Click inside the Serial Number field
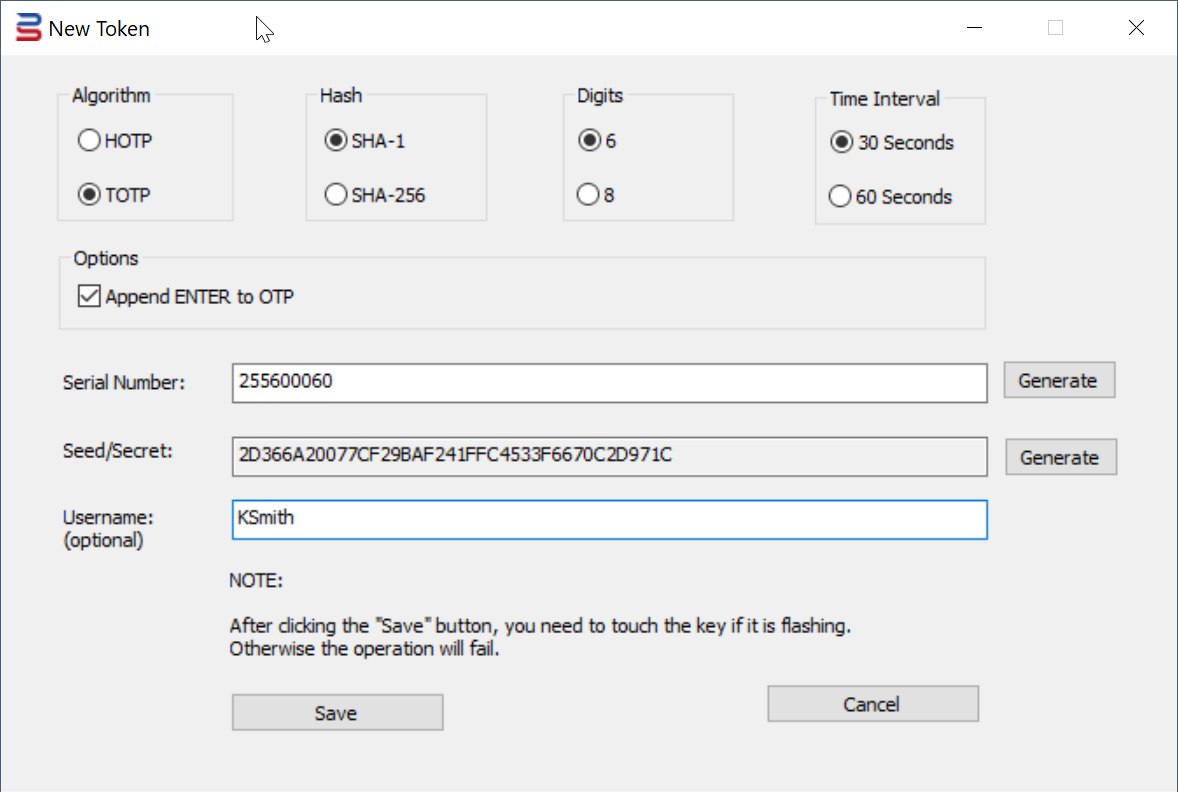 click(609, 382)
